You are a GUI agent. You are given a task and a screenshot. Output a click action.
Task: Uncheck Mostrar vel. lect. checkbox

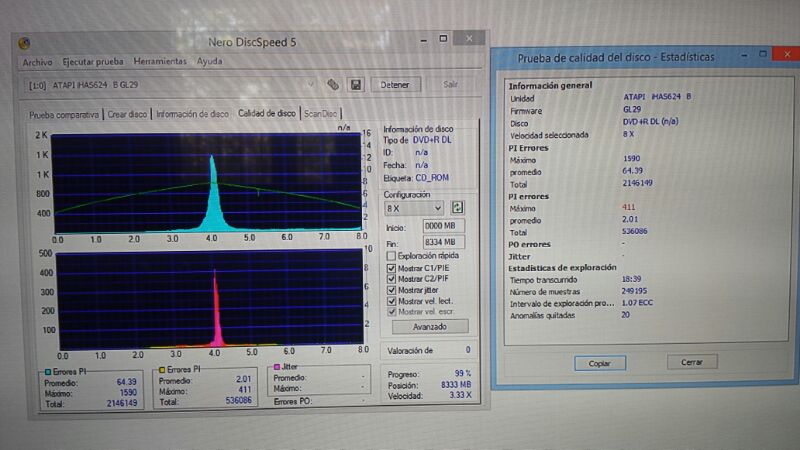pyautogui.click(x=391, y=300)
